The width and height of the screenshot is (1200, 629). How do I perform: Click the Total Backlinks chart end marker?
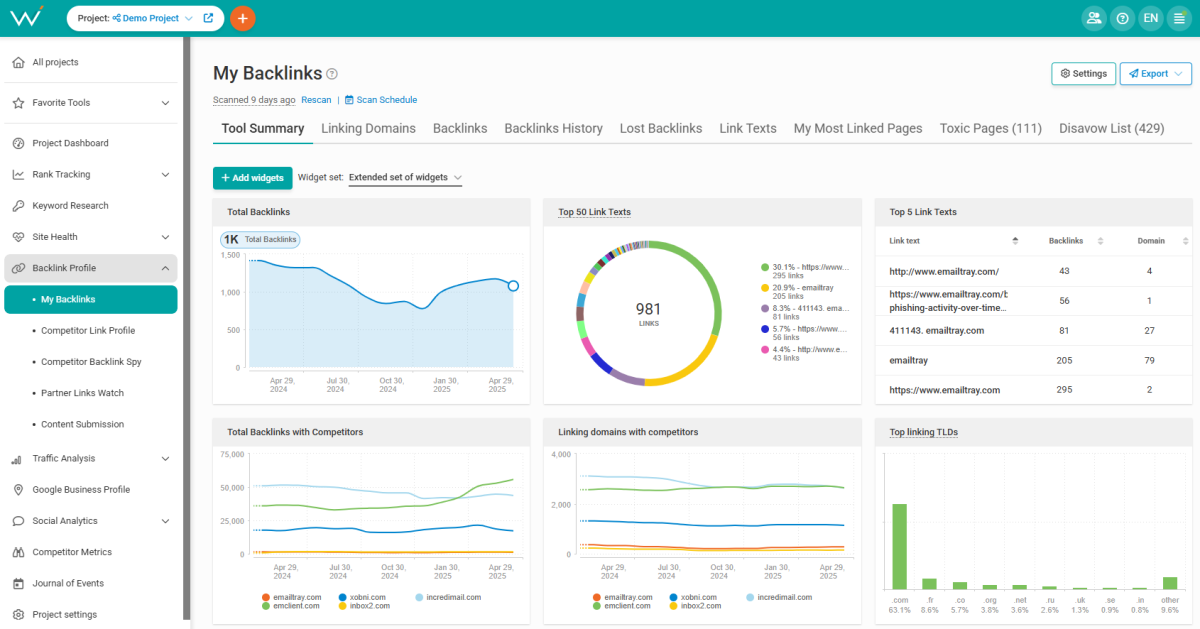click(x=513, y=286)
